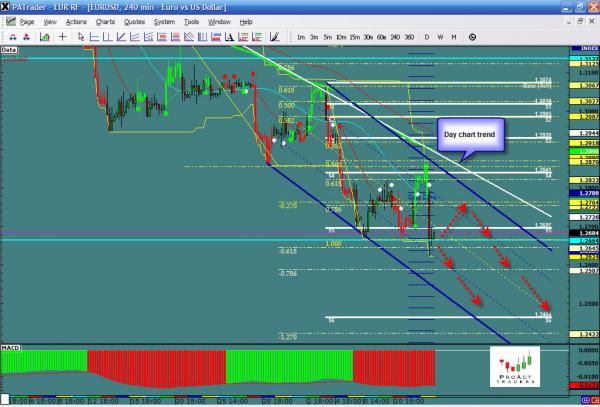Switch to the 240 minute timeframe

tap(394, 37)
